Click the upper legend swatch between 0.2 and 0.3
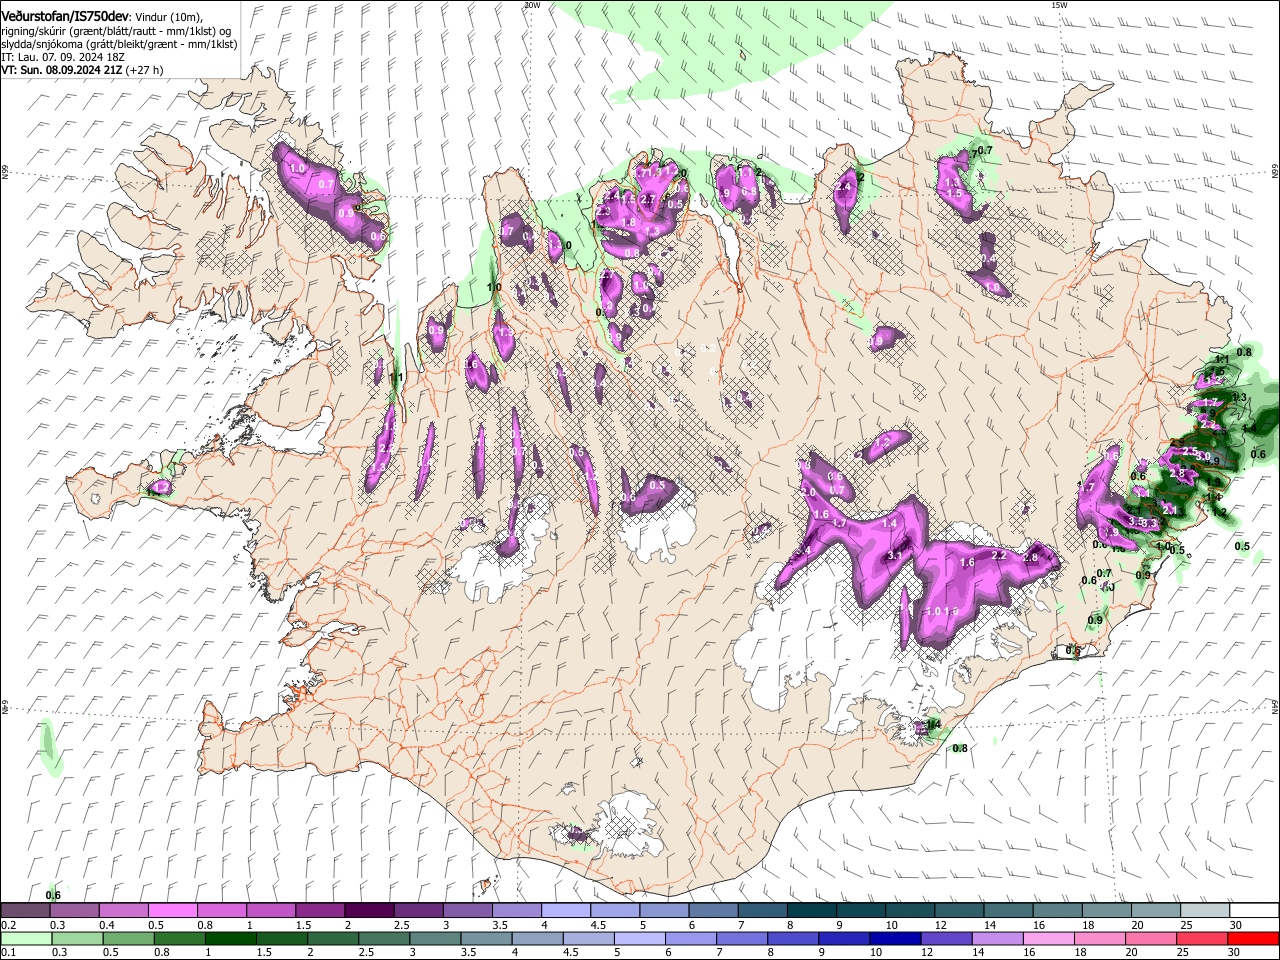The height and width of the screenshot is (960, 1280). (x=25, y=911)
